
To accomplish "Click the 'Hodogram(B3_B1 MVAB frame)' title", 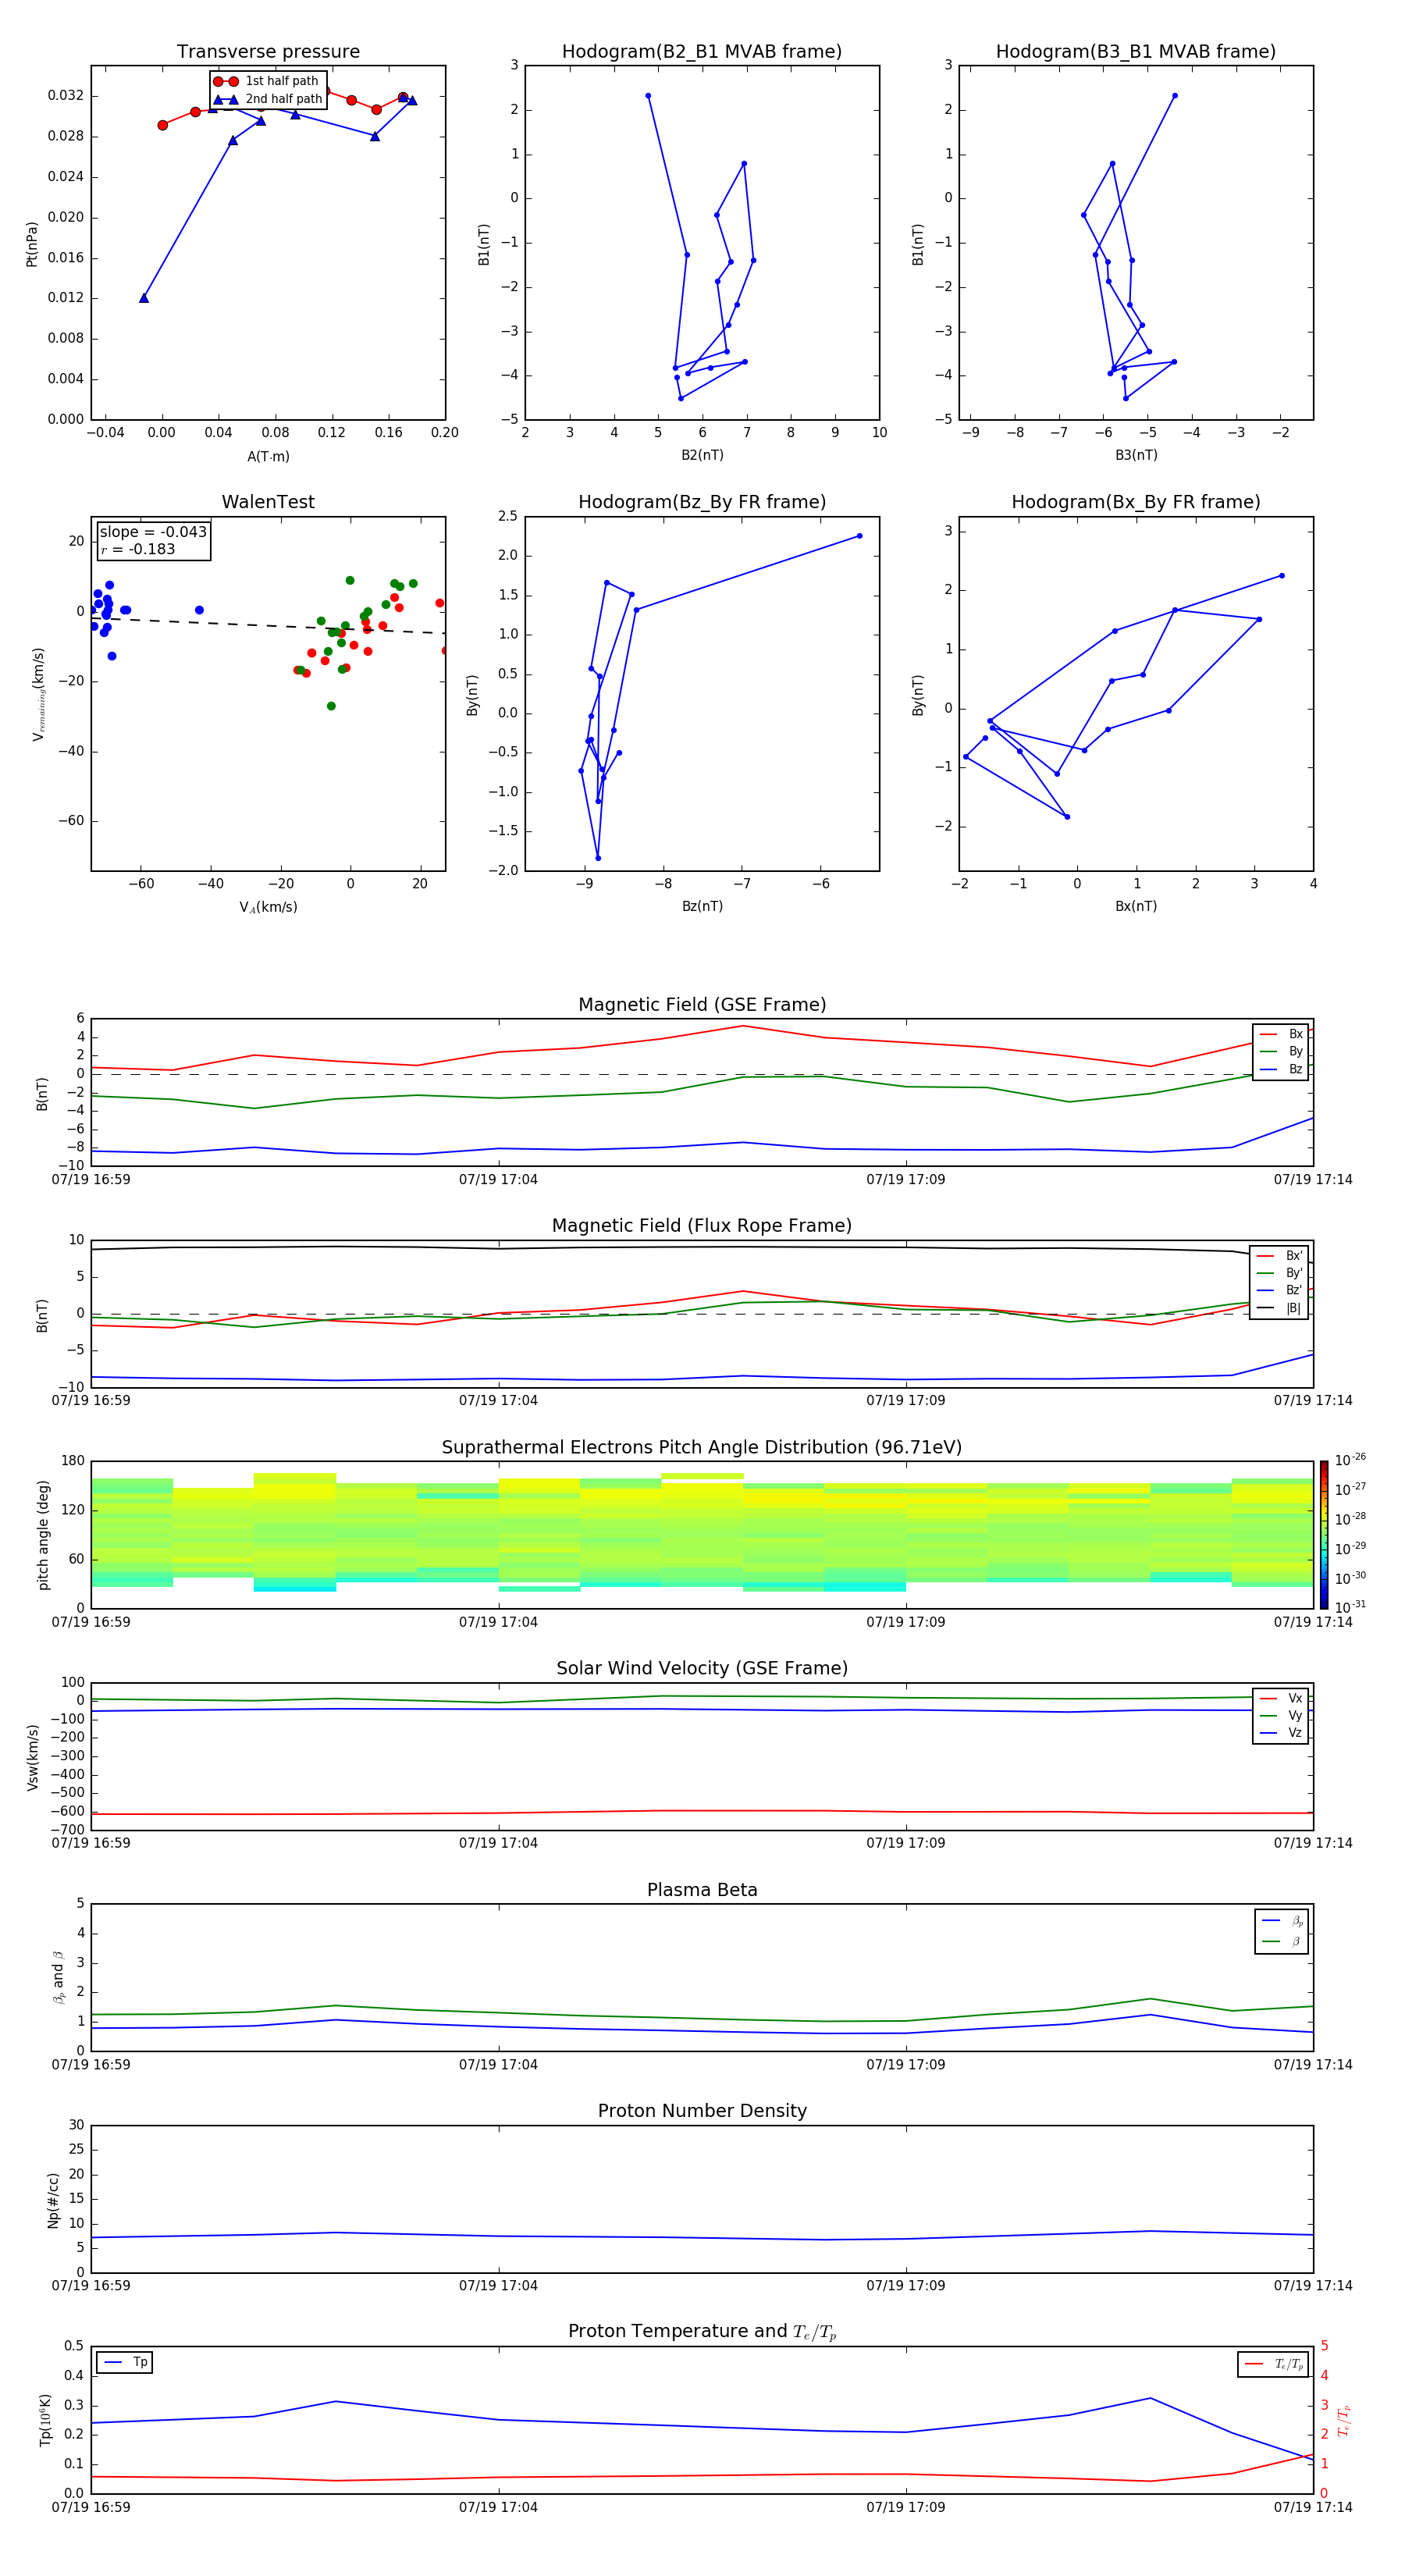I will coord(1136,52).
